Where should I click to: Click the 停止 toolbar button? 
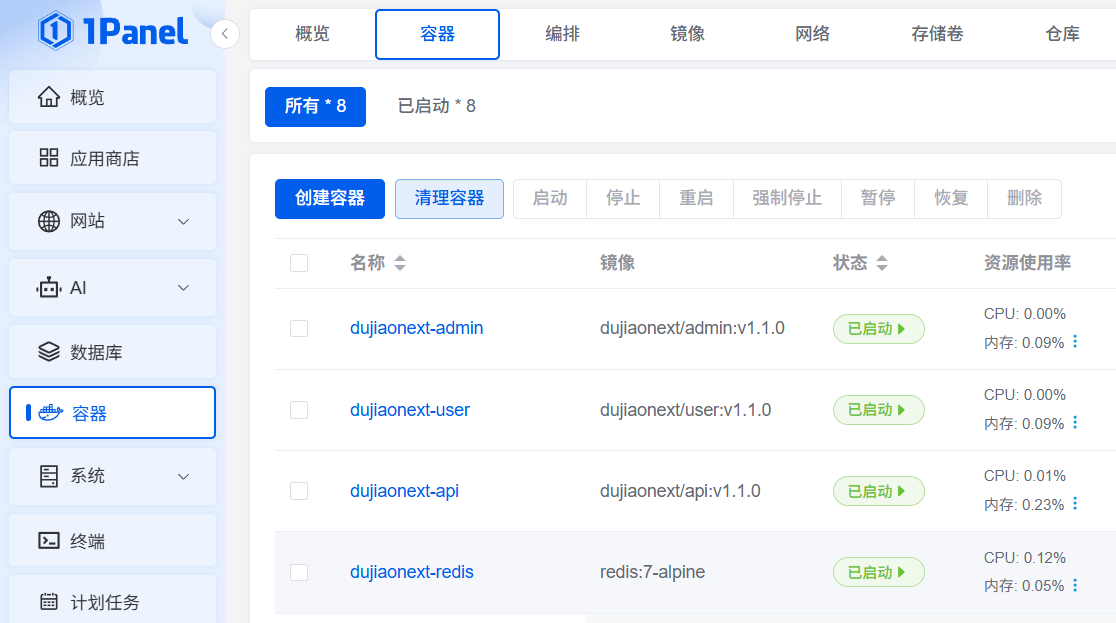[623, 199]
